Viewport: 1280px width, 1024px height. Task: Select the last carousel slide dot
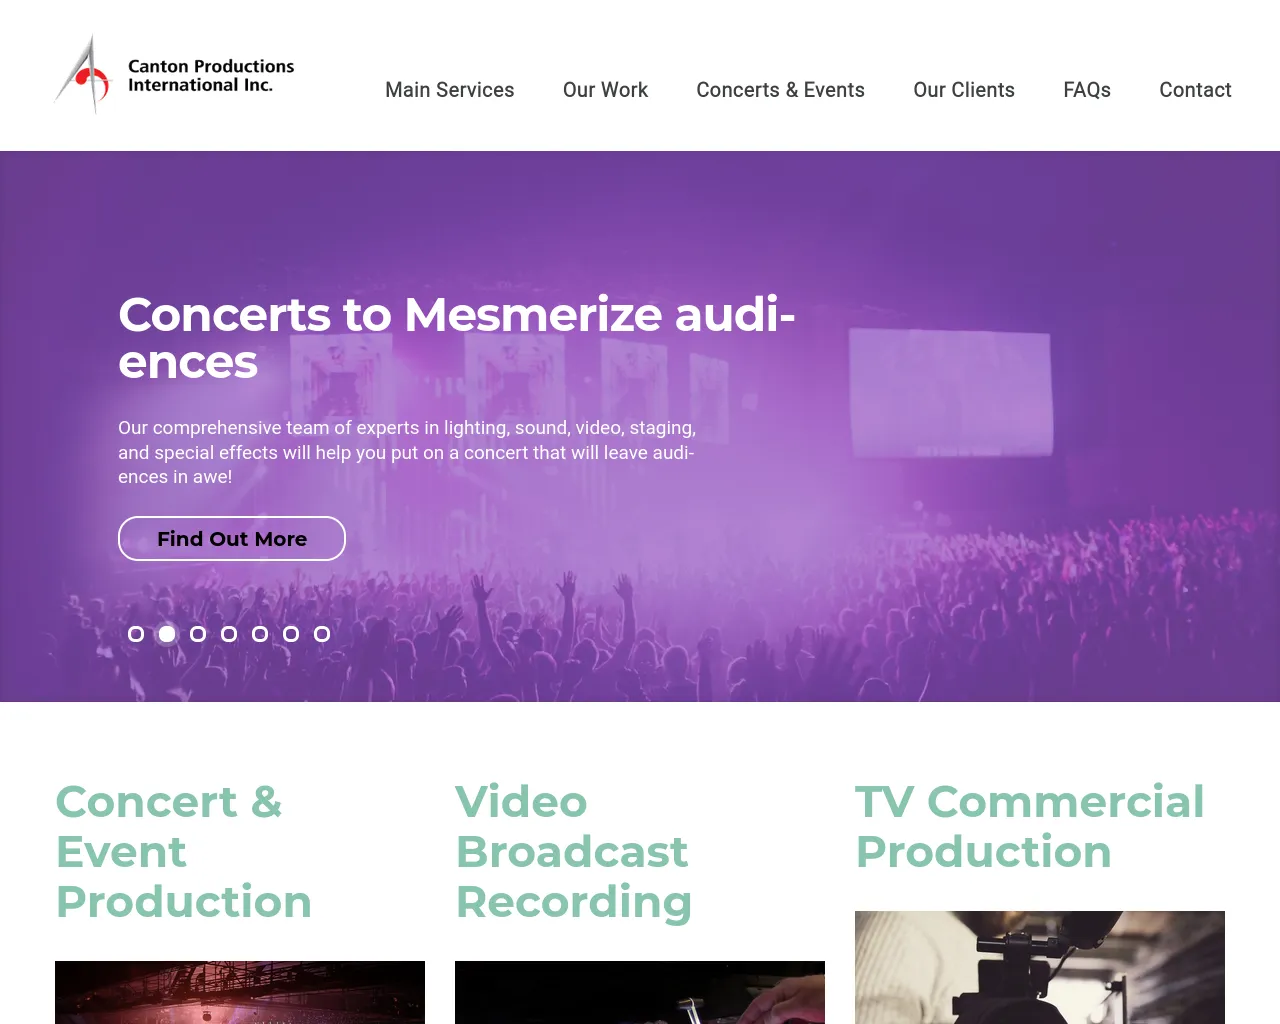coord(322,634)
